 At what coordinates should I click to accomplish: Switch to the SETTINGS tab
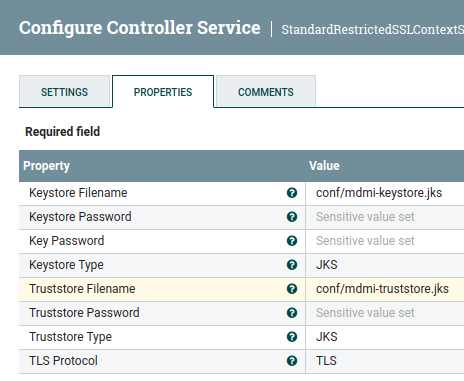[x=64, y=92]
